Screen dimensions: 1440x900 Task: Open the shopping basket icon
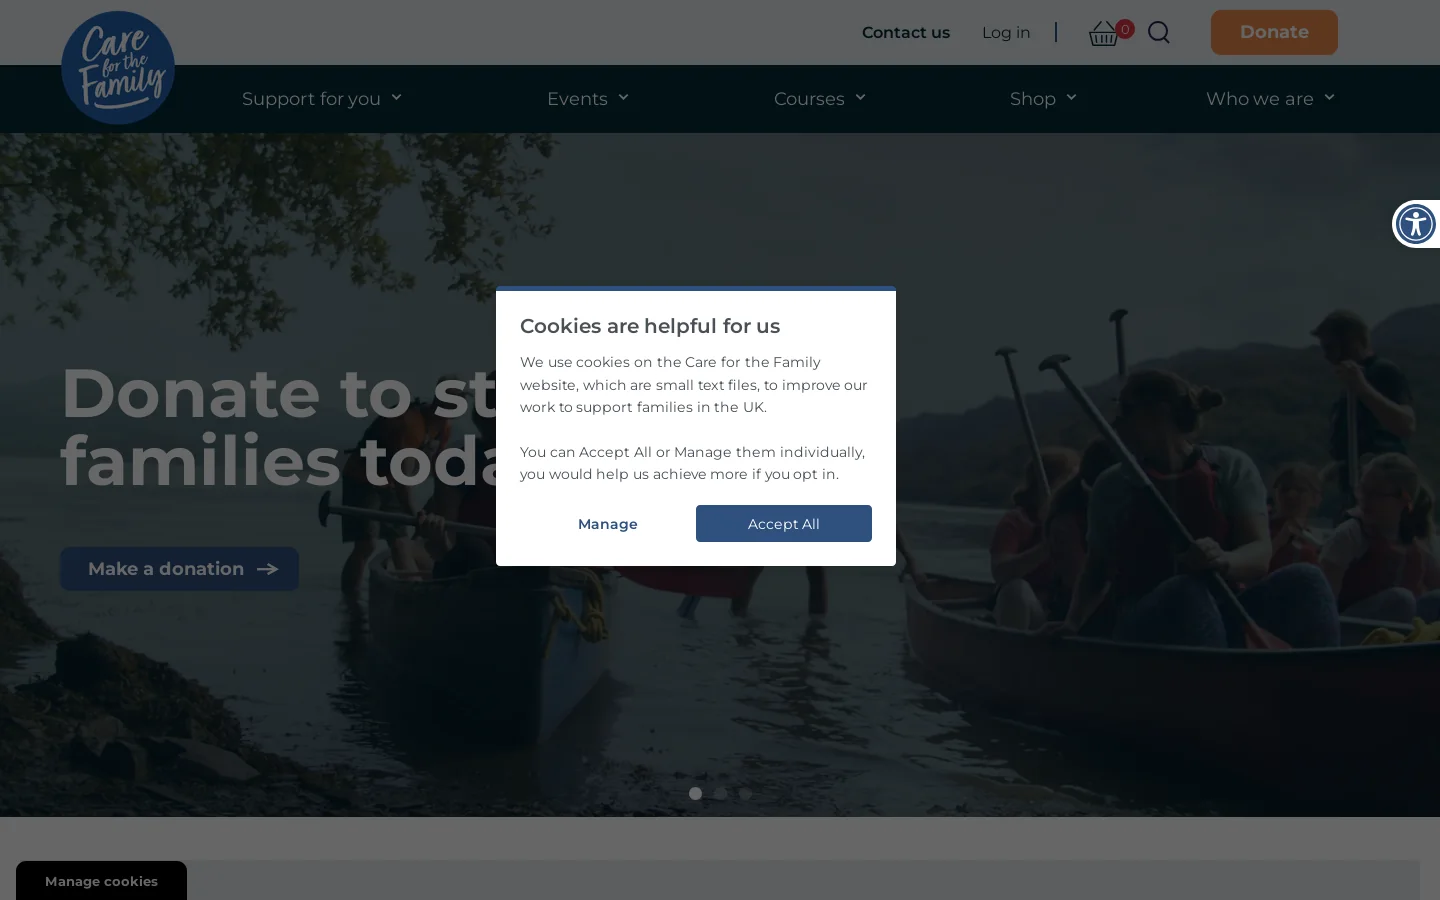(1104, 33)
